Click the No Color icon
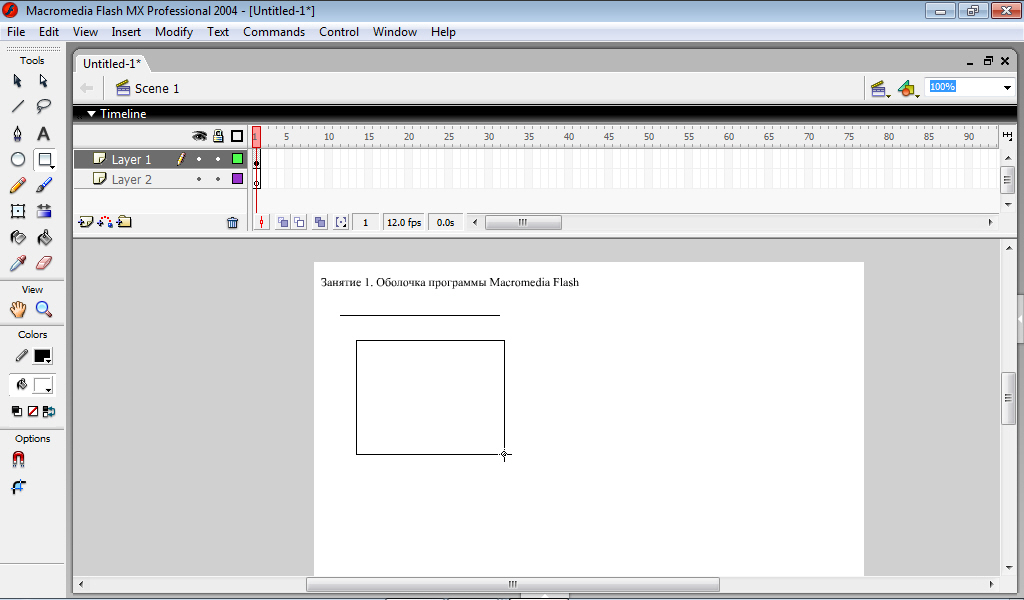The image size is (1024, 600). [x=33, y=411]
